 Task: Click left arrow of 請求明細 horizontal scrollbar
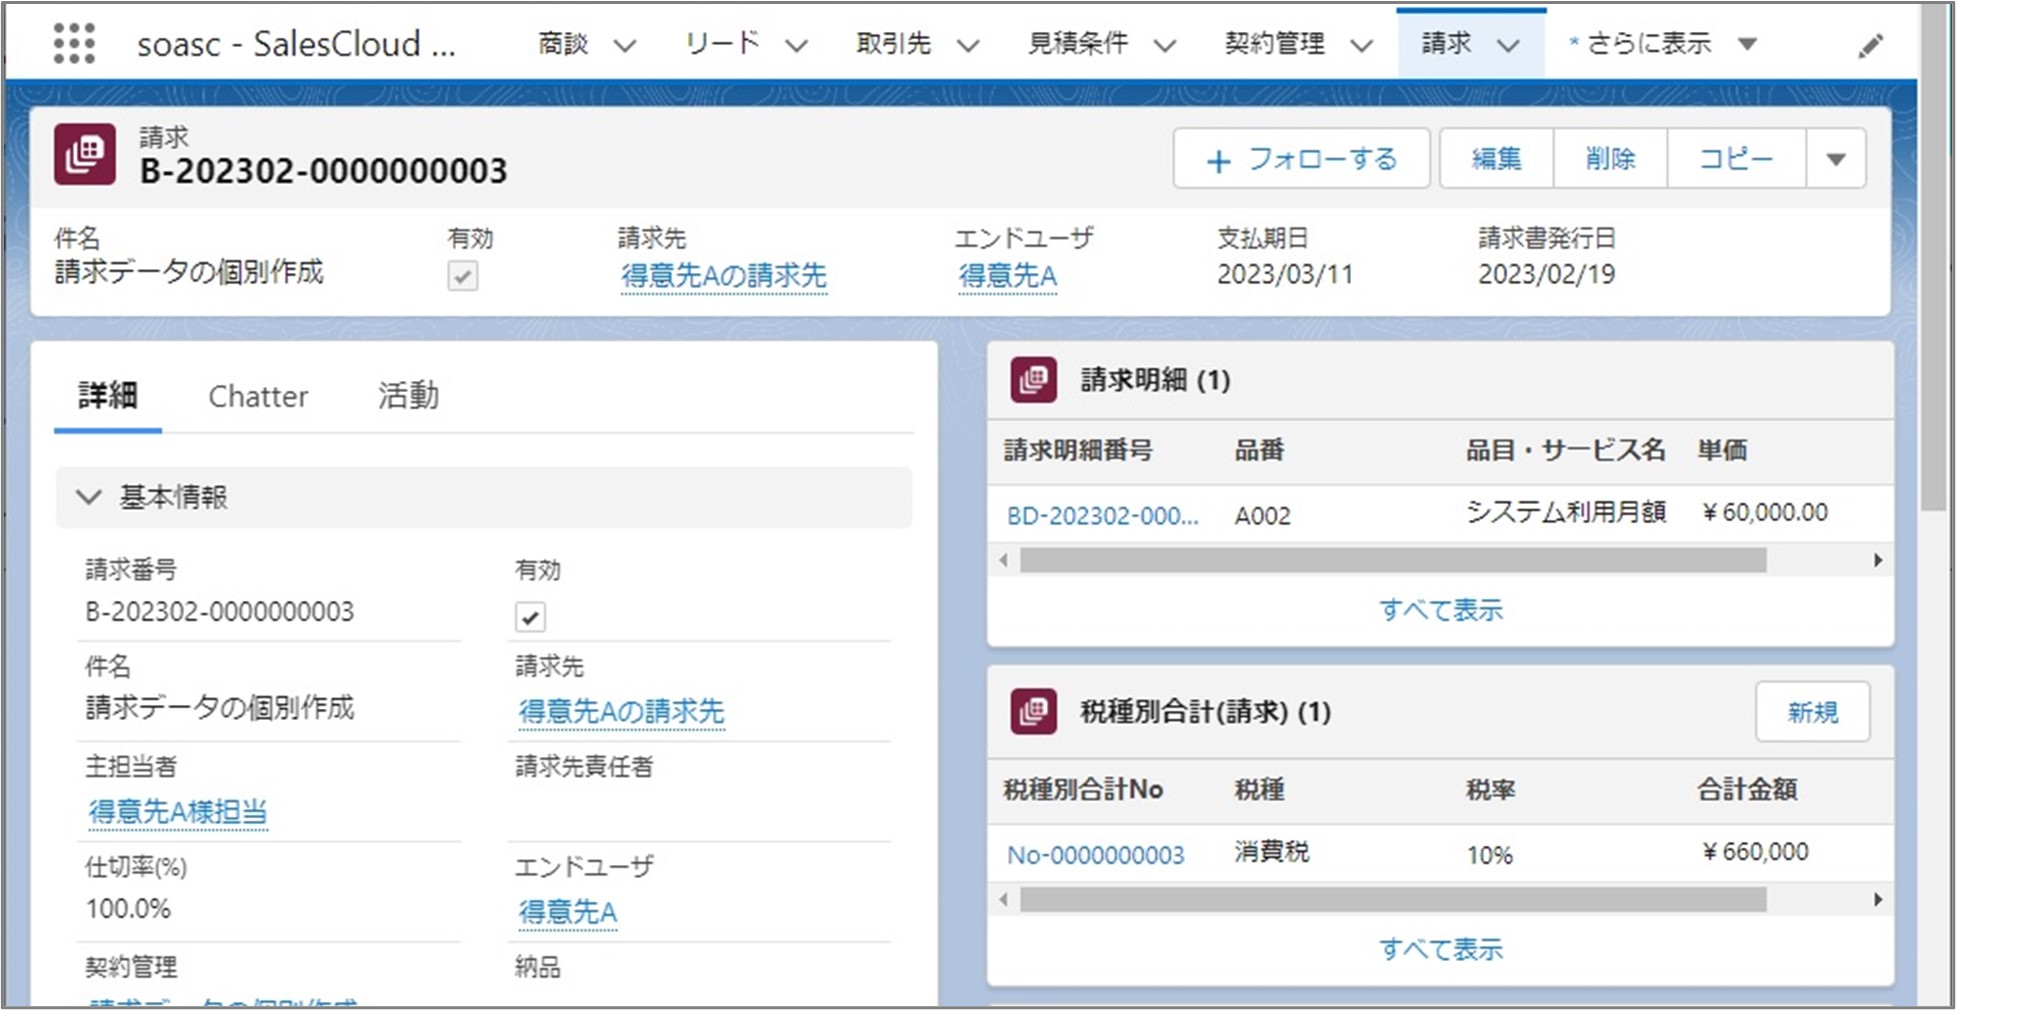point(1003,560)
